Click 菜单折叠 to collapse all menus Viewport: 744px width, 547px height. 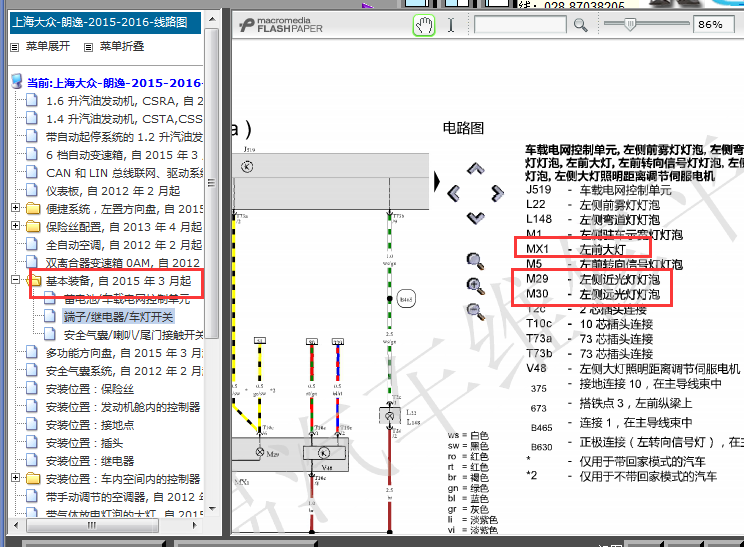coord(122,46)
